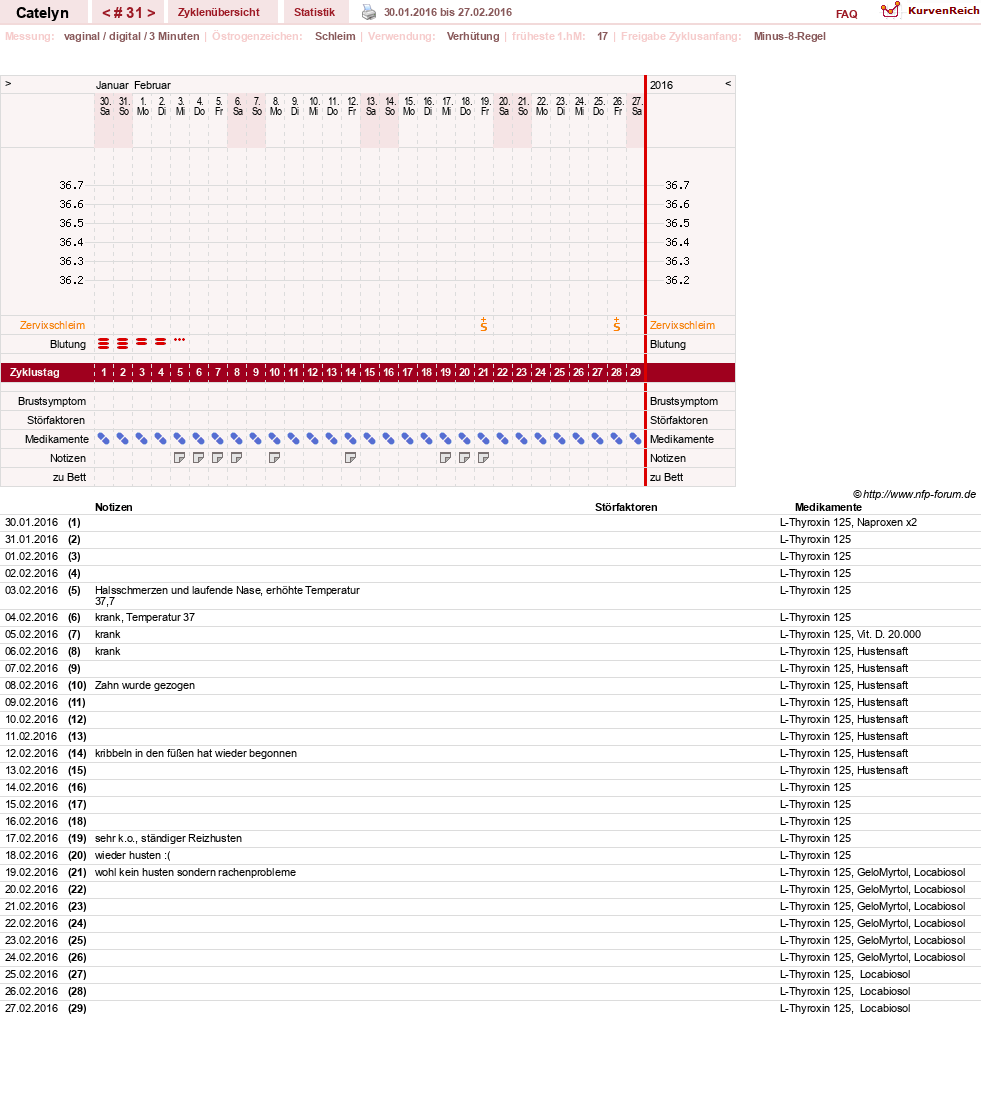Open the note icon on cycle day 7
The image size is (981, 1120).
(x=218, y=458)
